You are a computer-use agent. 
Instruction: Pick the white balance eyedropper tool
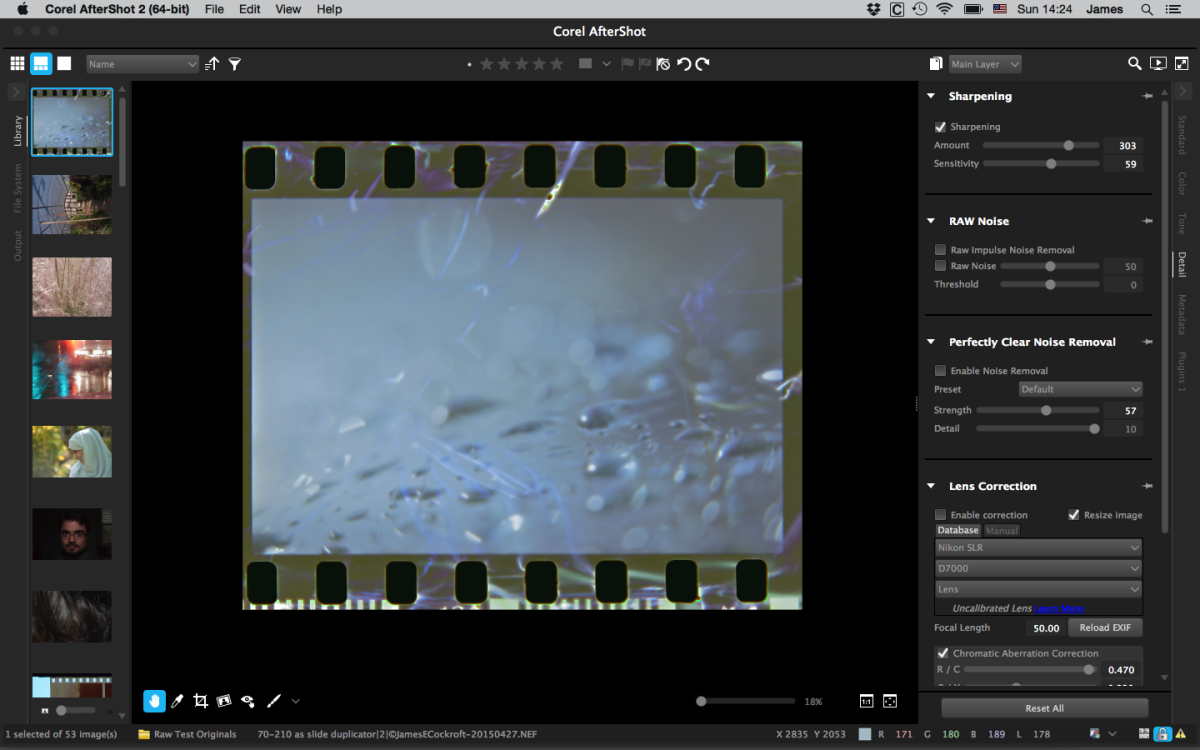177,701
